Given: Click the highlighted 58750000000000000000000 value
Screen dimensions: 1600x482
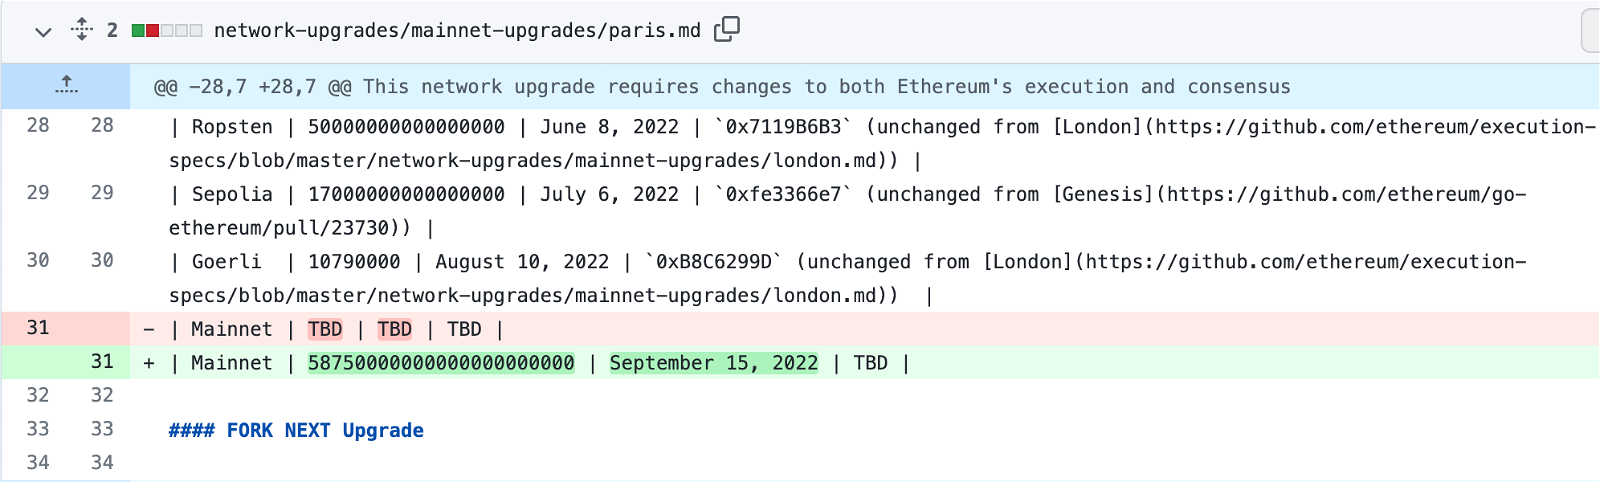Looking at the screenshot, I should click(x=441, y=363).
